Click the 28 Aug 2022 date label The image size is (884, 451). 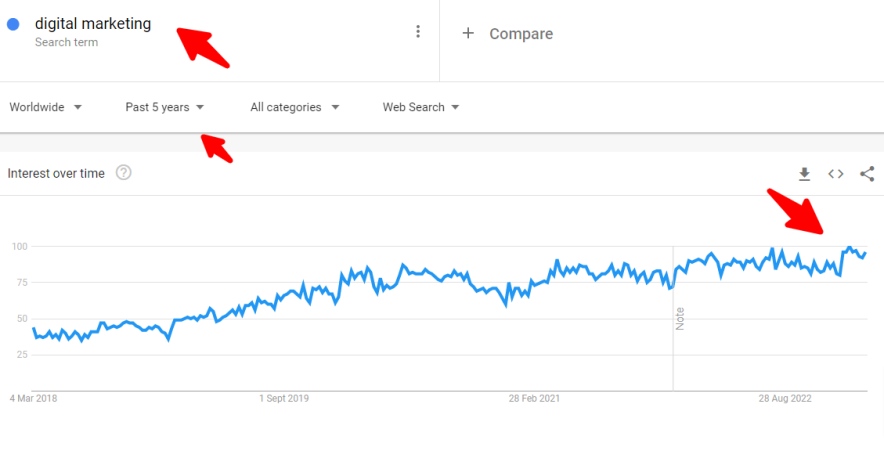[x=785, y=399]
